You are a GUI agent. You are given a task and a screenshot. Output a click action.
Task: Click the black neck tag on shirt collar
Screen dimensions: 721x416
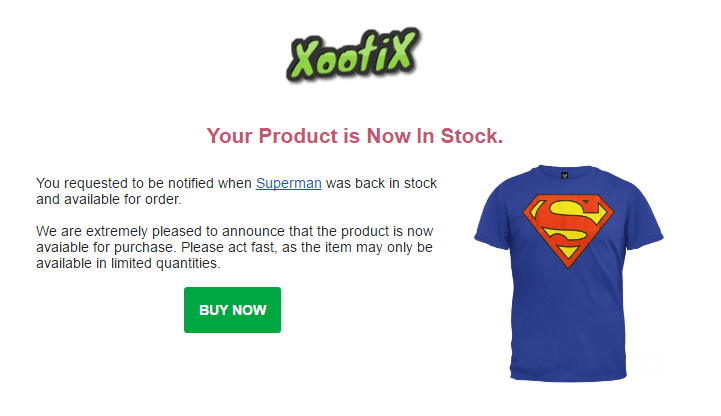pos(565,175)
